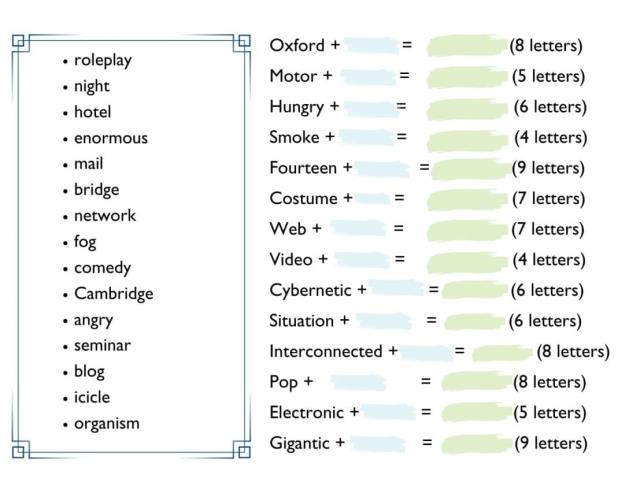This screenshot has height=493, width=640.
Task: Click the blue blank after Interconnected
Action: click(x=427, y=352)
